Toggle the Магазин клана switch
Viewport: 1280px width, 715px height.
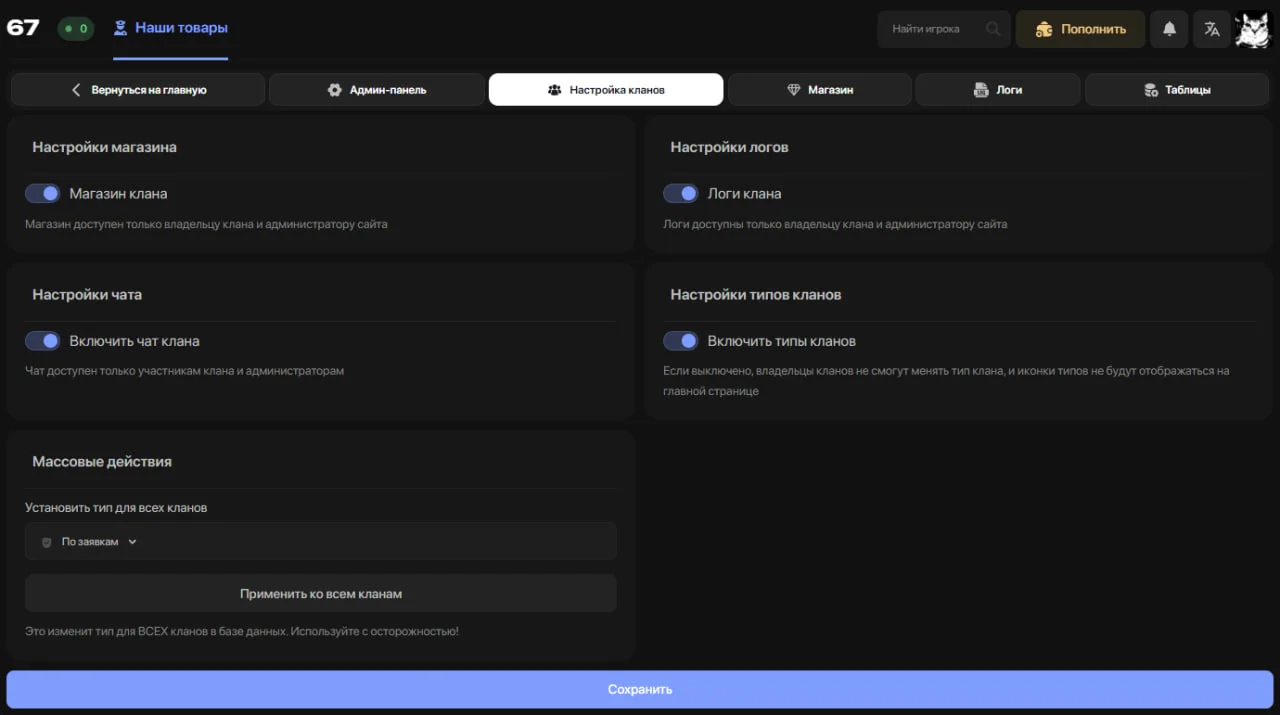(x=43, y=193)
